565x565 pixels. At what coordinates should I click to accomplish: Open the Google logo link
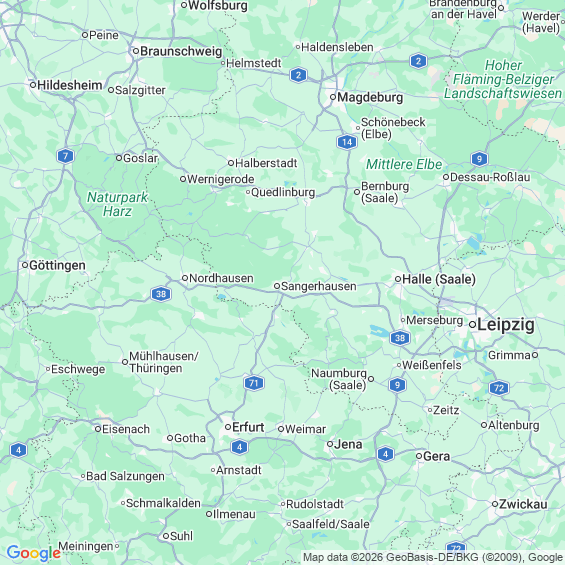click(34, 553)
